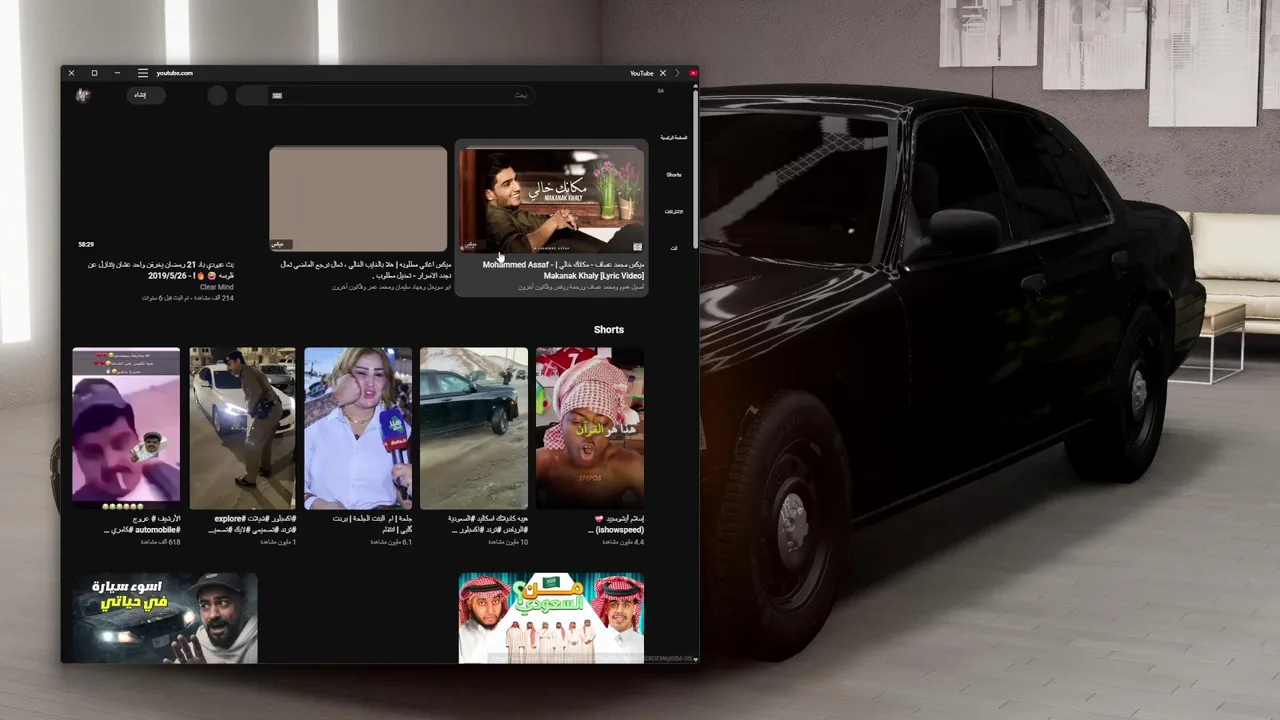Open the ishowspeed Short thumbnail
Viewport: 1280px width, 720px height.
click(590, 428)
